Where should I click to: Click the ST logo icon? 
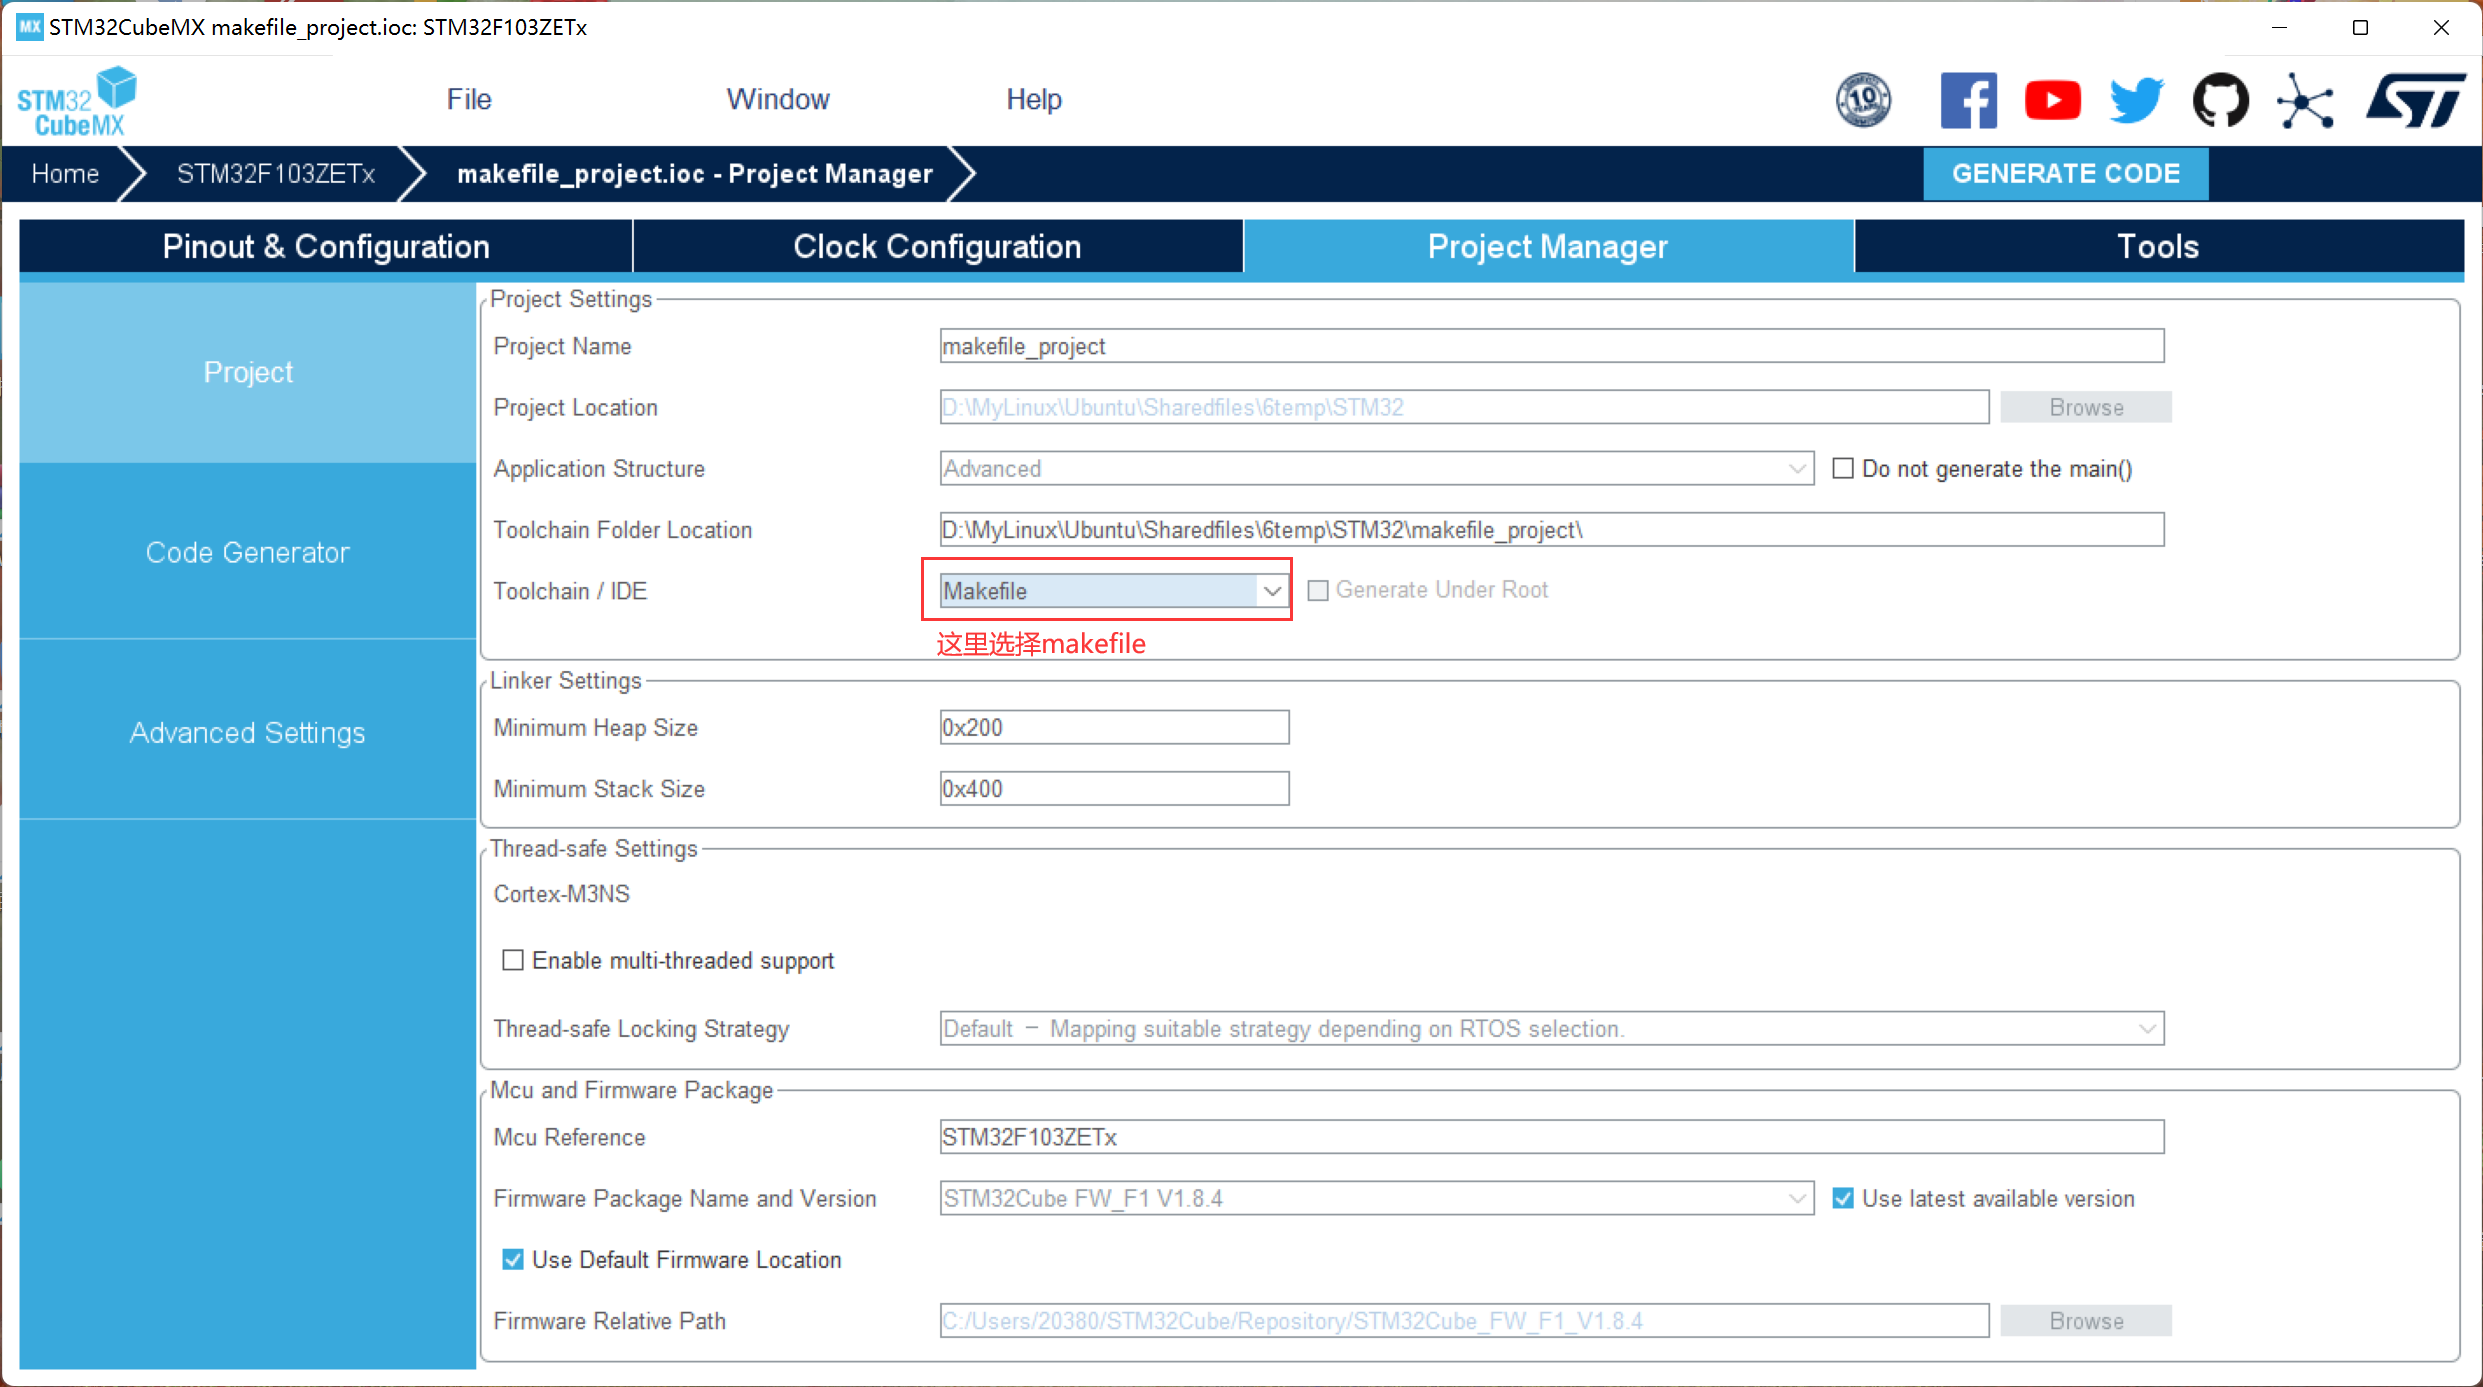click(2415, 100)
